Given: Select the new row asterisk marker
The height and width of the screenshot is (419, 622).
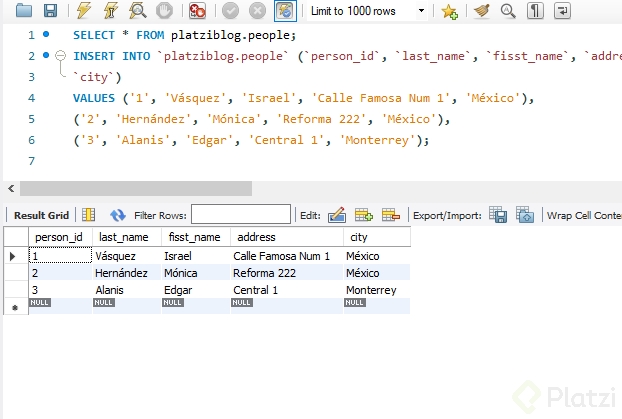Looking at the screenshot, I should pos(15,308).
